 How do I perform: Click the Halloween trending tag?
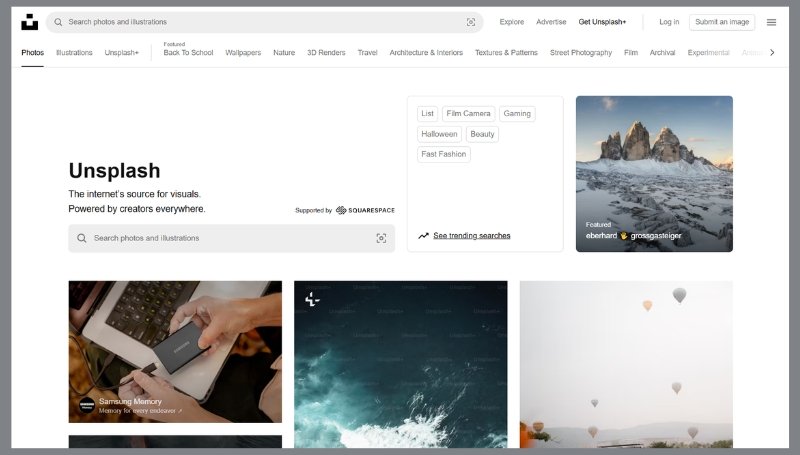(439, 134)
